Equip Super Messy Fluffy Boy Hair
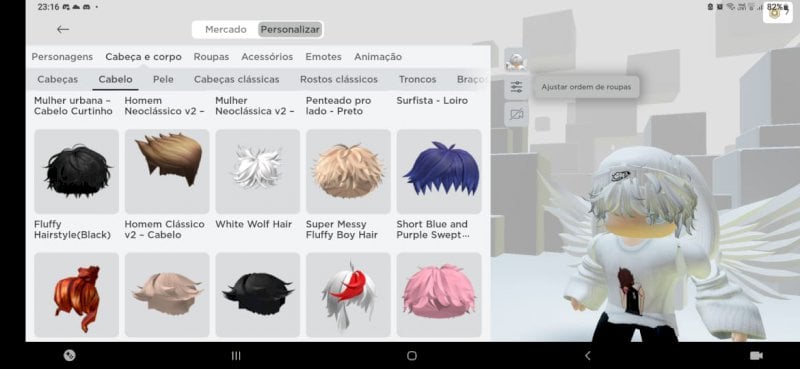800x369 pixels. pyautogui.click(x=348, y=171)
